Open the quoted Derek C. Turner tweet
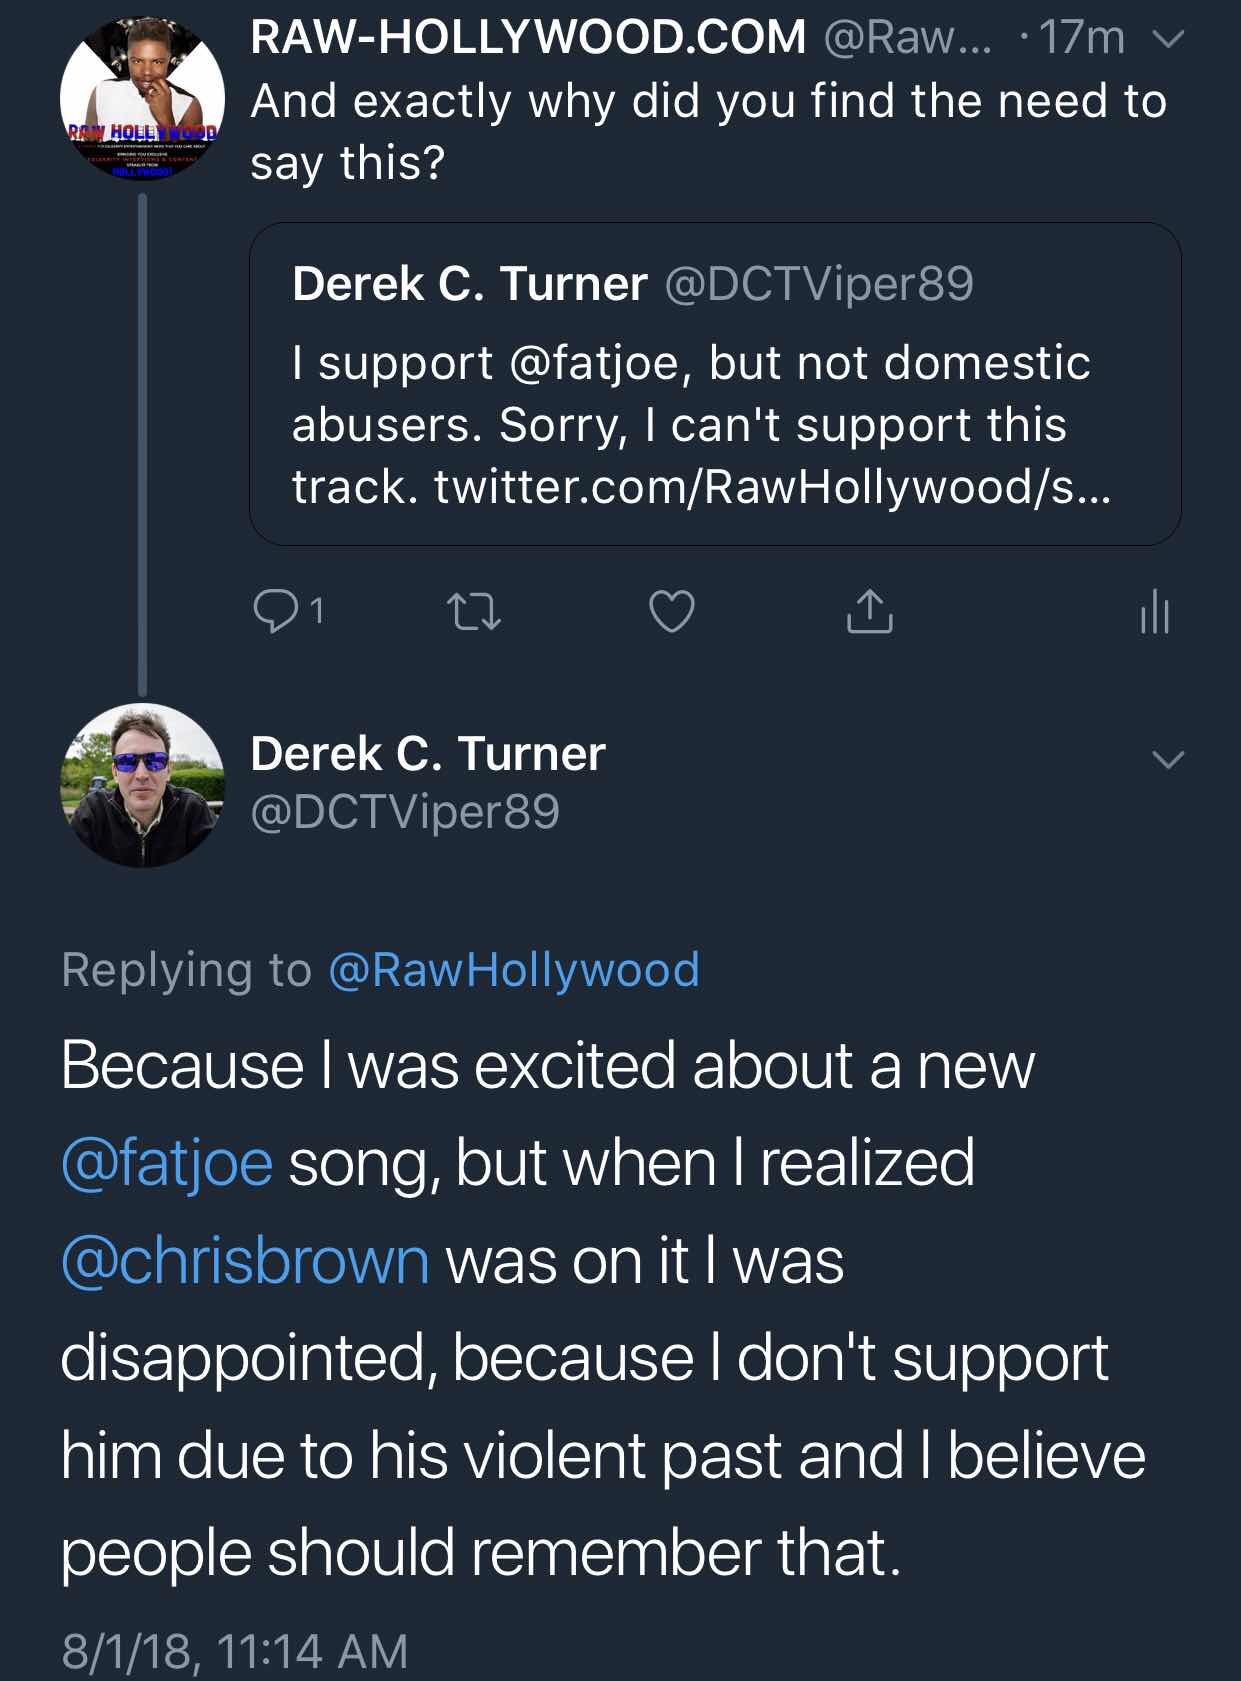The width and height of the screenshot is (1241, 1681). (x=715, y=384)
